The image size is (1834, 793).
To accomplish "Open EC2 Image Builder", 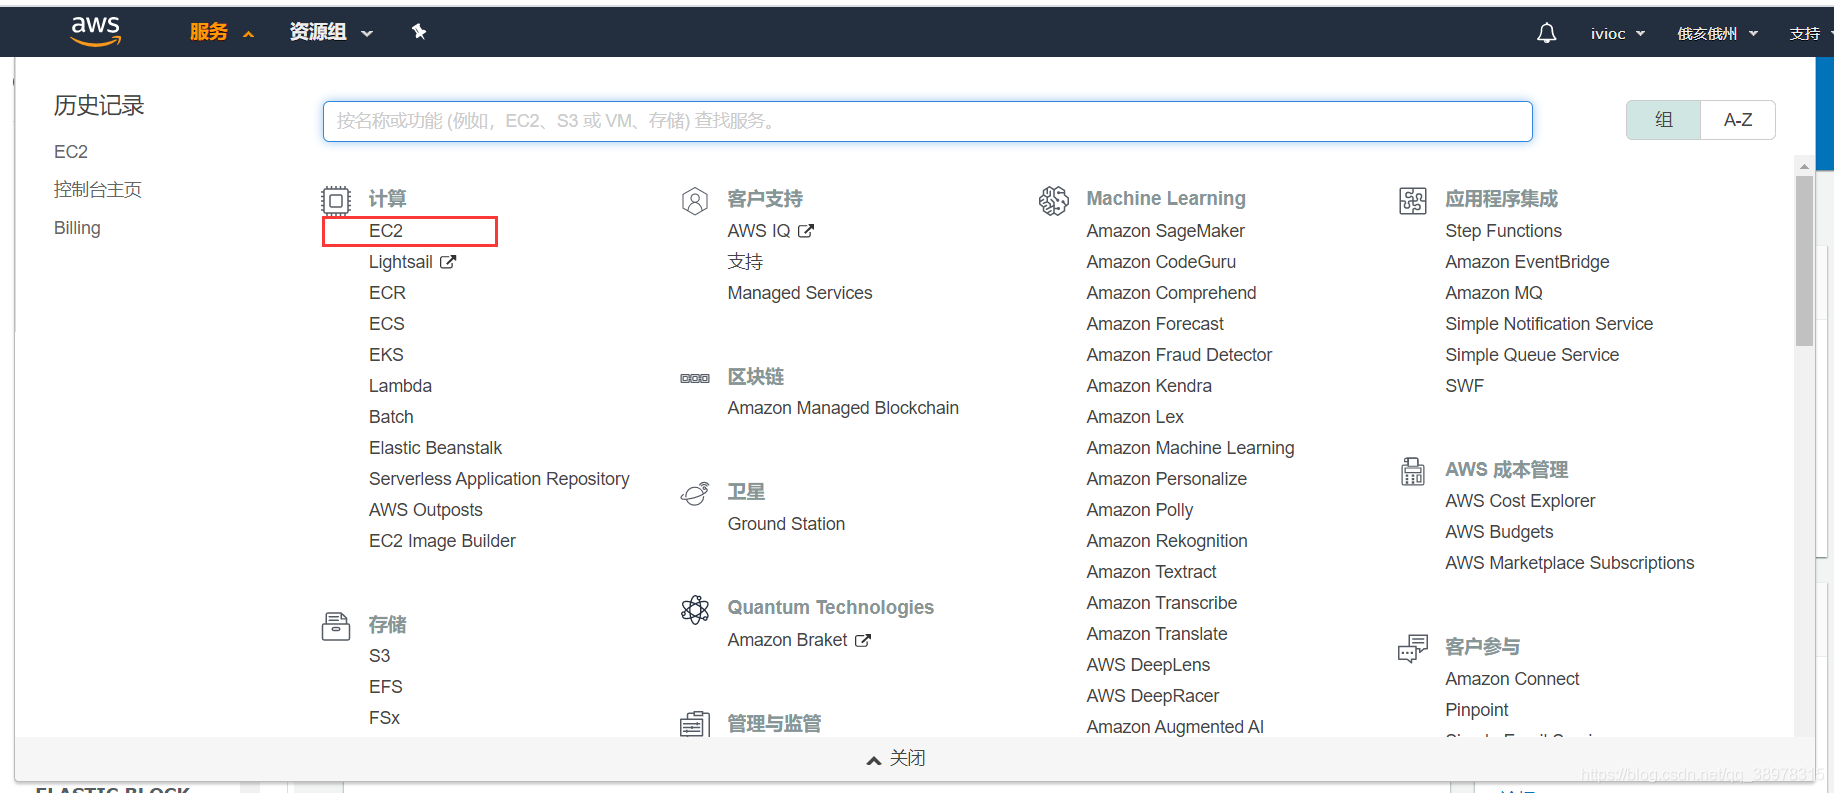I will click(x=442, y=541).
